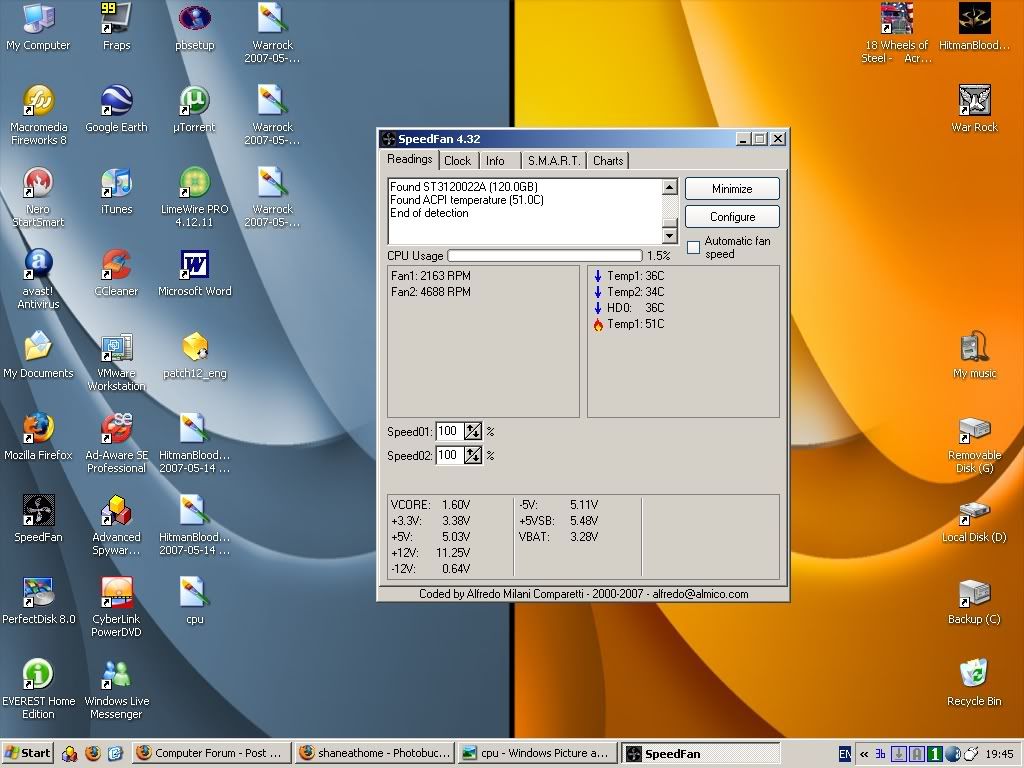Click the Speed01 spinner arrows

coord(472,432)
